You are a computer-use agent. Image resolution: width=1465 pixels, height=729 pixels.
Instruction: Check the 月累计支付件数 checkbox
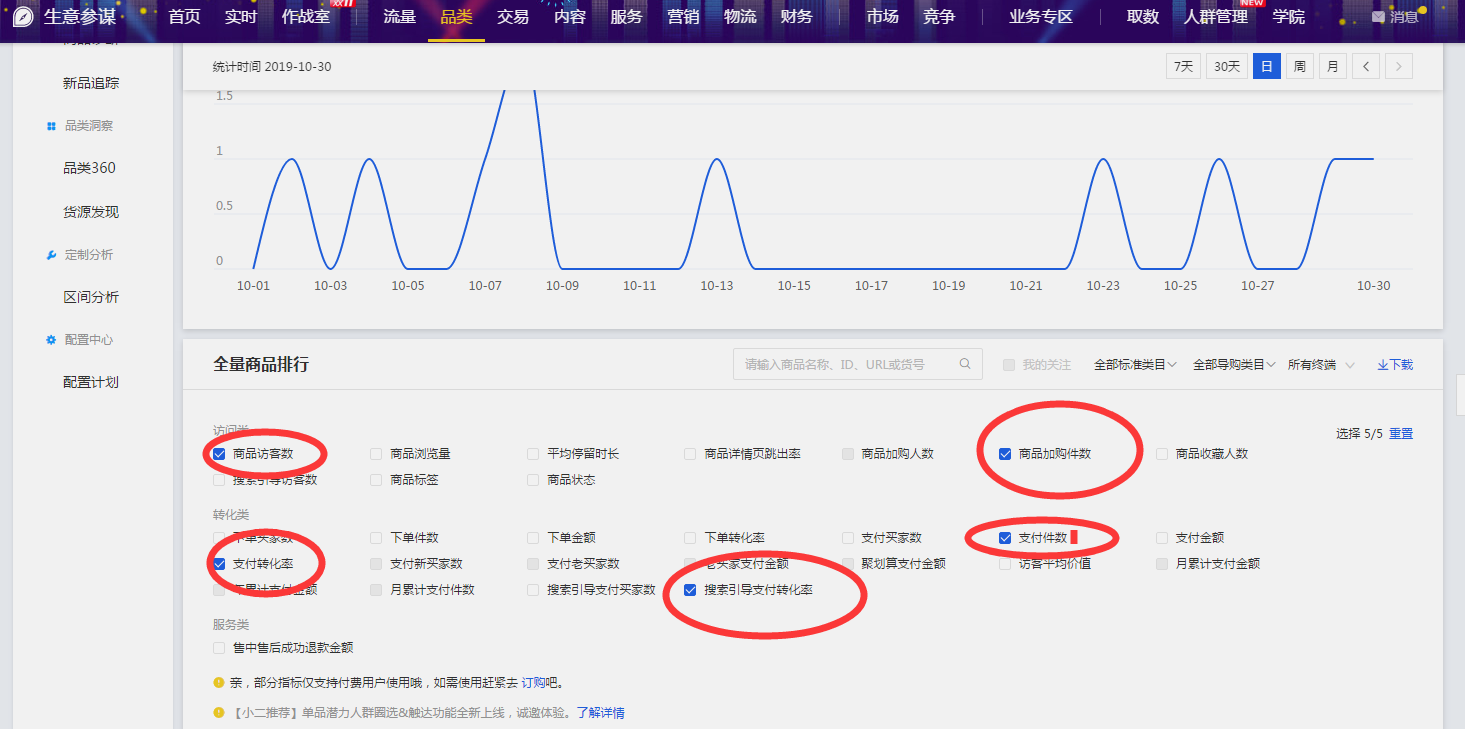pos(376,590)
